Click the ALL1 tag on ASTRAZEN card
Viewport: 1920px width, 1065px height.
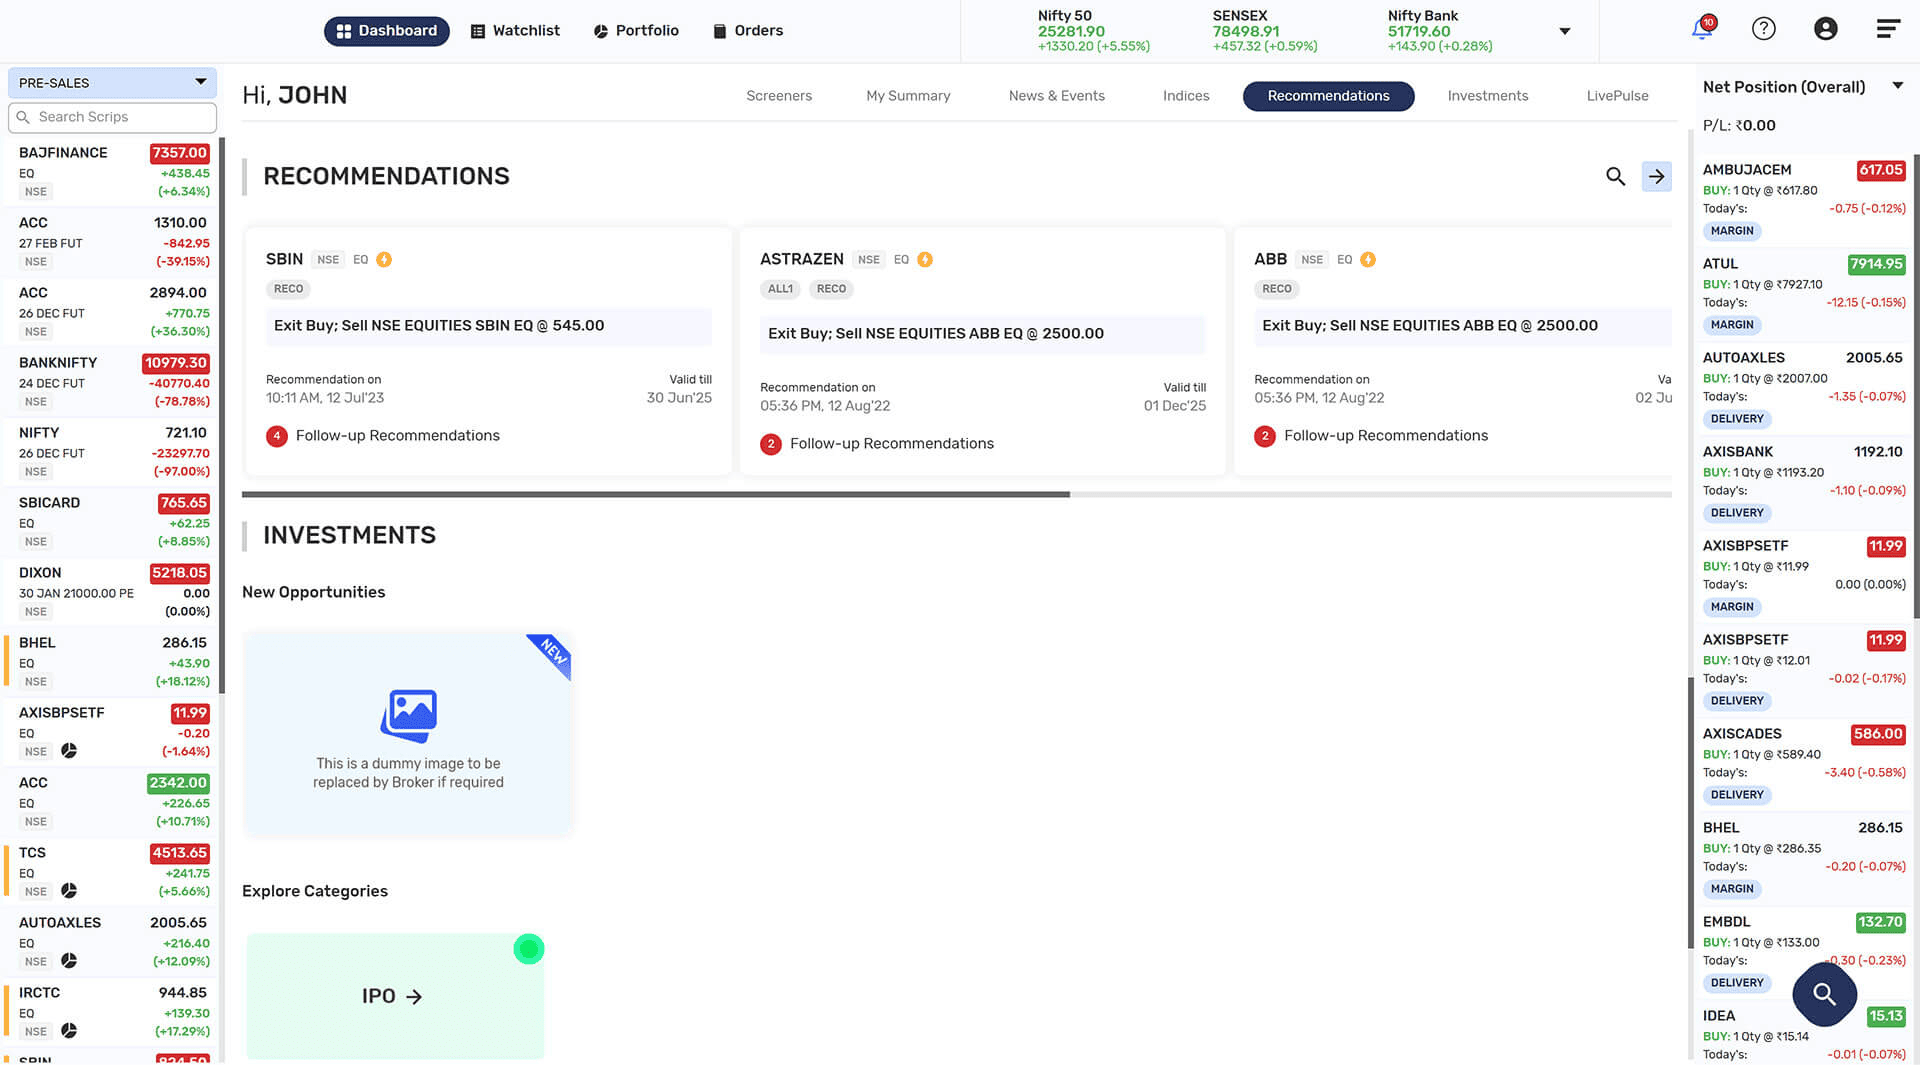pyautogui.click(x=780, y=289)
